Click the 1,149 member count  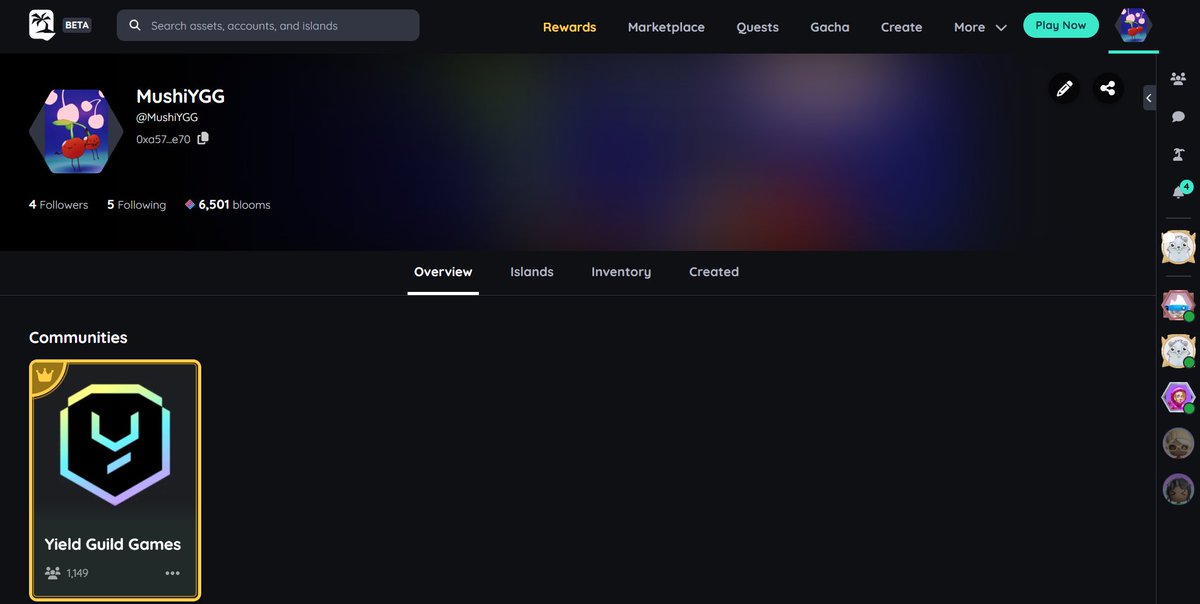[78, 573]
